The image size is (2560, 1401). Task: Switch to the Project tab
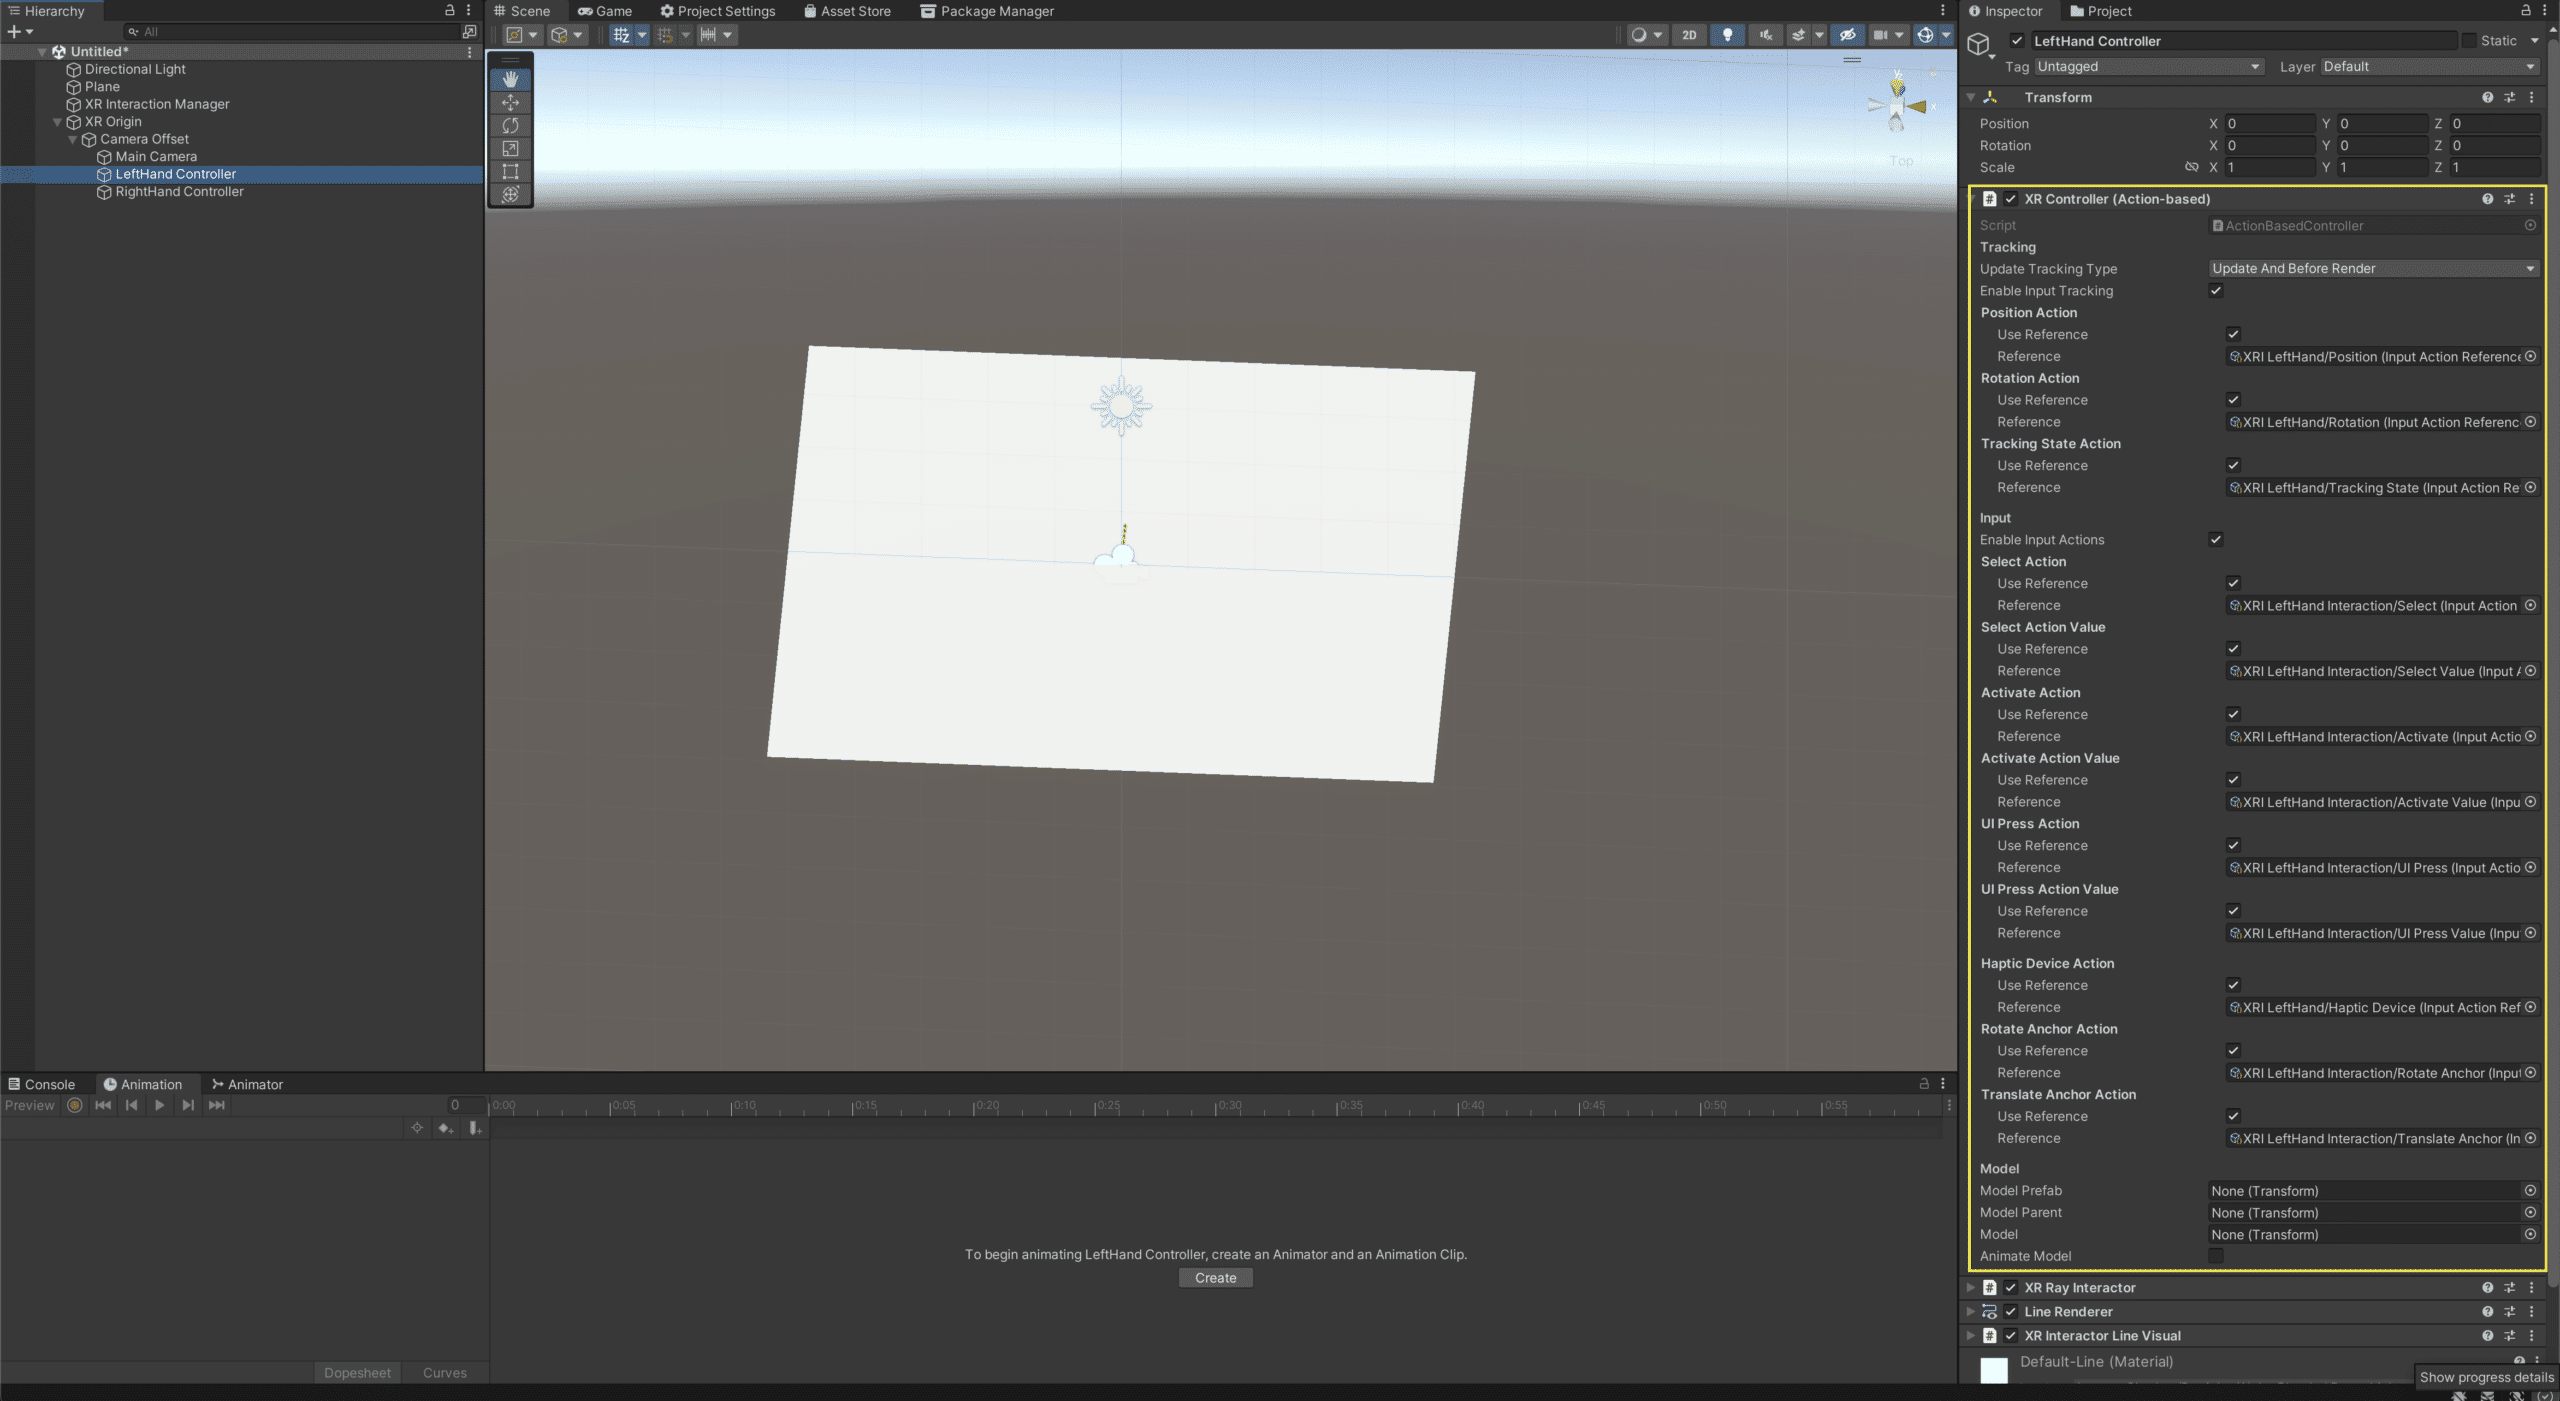coord(2101,11)
